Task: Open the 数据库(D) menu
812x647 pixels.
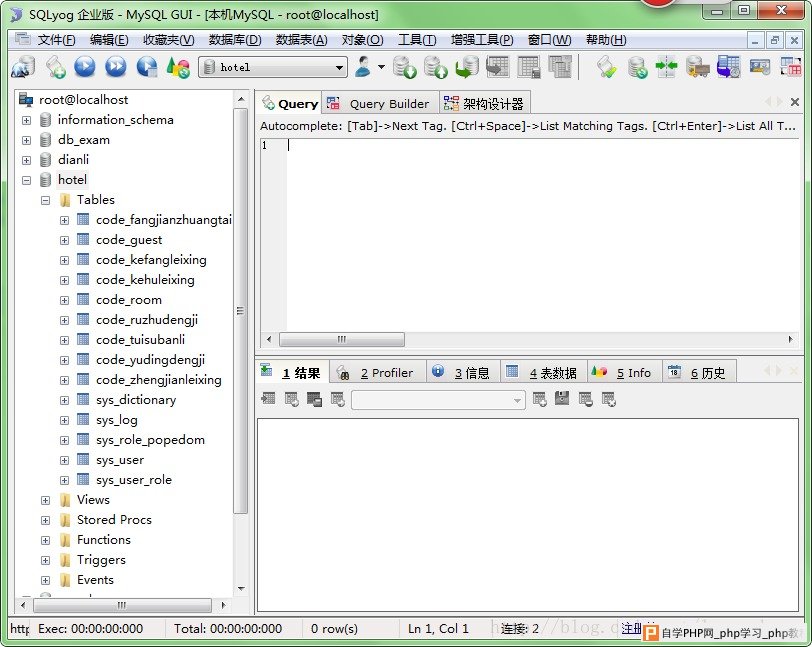Action: [235, 40]
